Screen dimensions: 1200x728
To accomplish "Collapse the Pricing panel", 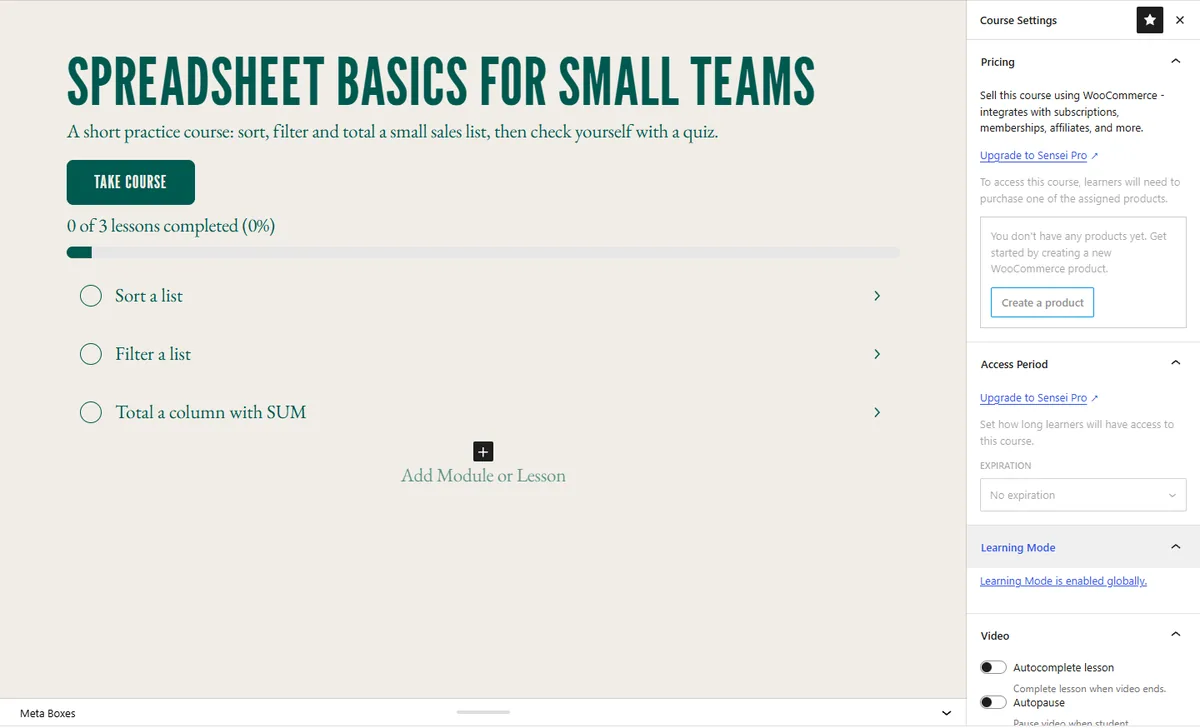I will pyautogui.click(x=1176, y=61).
